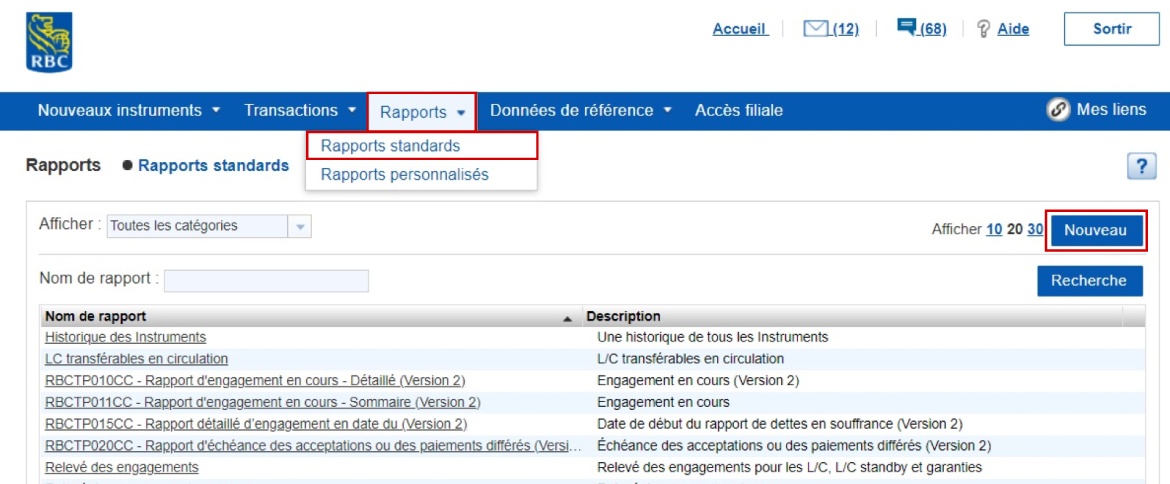
Task: Click the blue help question mark button
Action: [1141, 167]
